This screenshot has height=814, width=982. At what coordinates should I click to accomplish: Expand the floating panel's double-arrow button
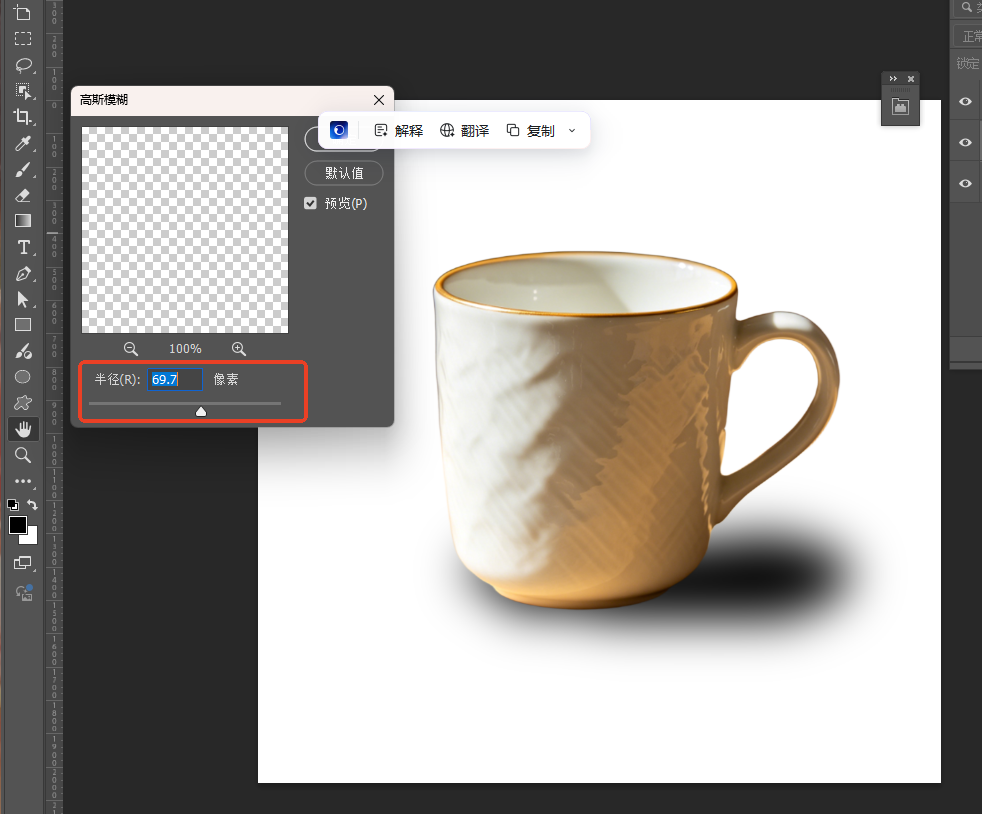coord(893,78)
